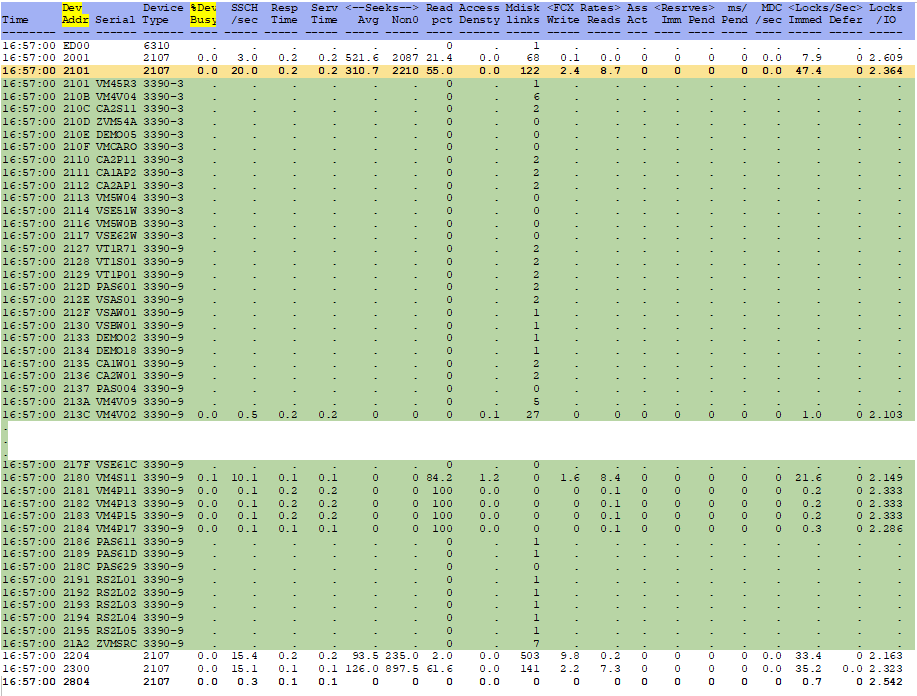Select the highlighted row for device 2101
917x696 pixels.
(x=458, y=71)
